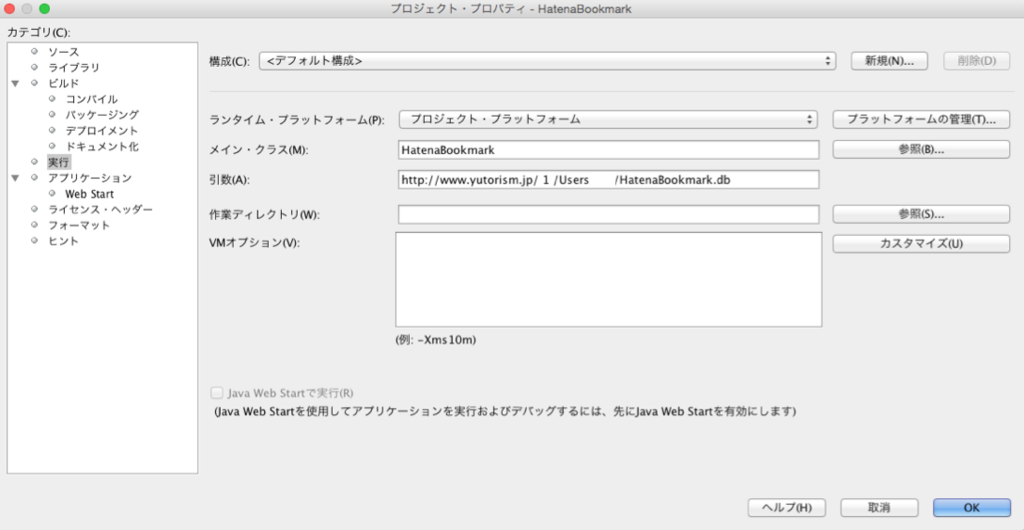The width and height of the screenshot is (1024, 530).
Task: Confirm with the OK button
Action: [972, 508]
